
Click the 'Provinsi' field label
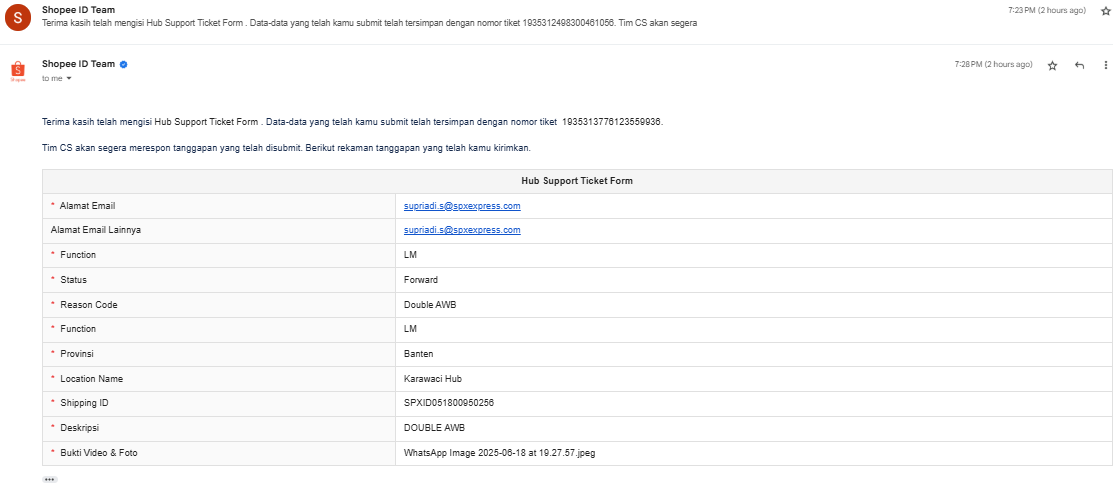(x=77, y=354)
